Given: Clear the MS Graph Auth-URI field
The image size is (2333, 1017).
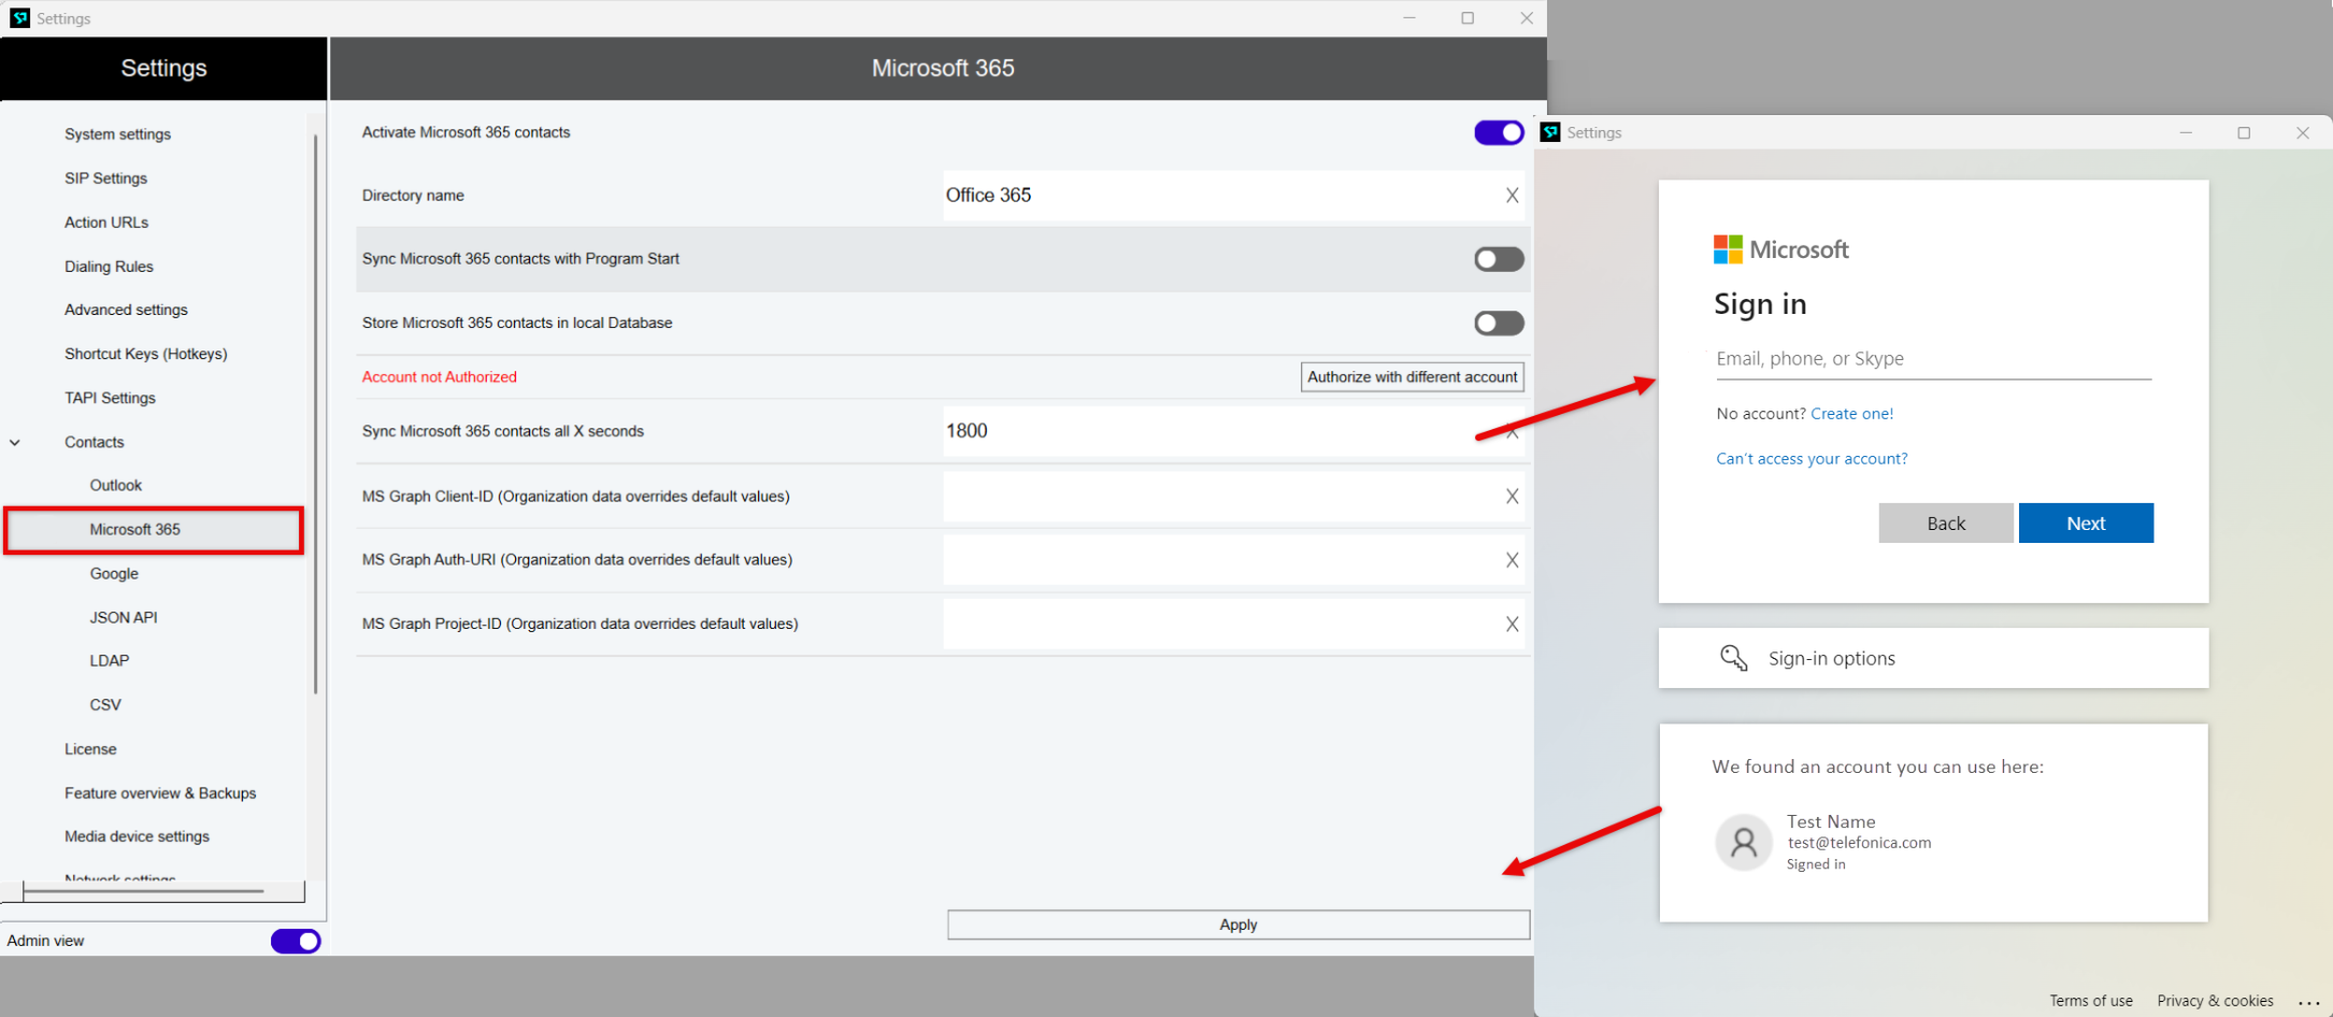Looking at the screenshot, I should point(1512,560).
